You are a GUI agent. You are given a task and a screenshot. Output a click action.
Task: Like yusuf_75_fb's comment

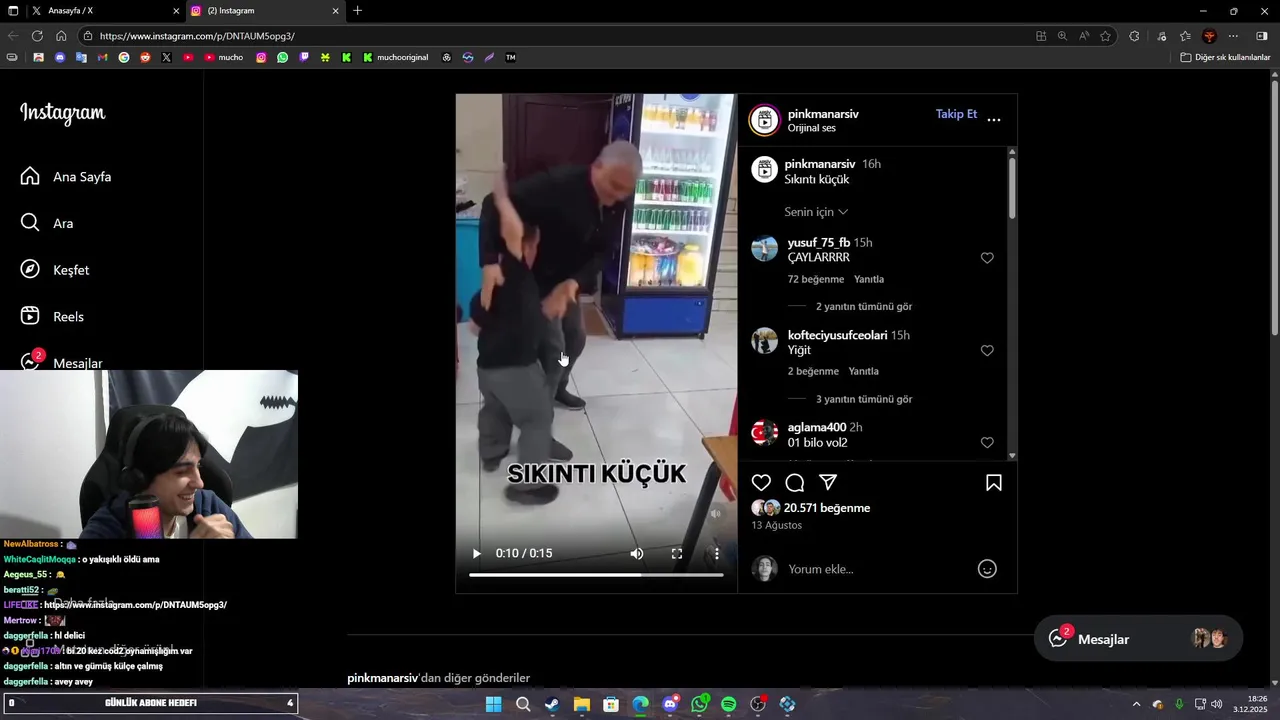coord(987,258)
